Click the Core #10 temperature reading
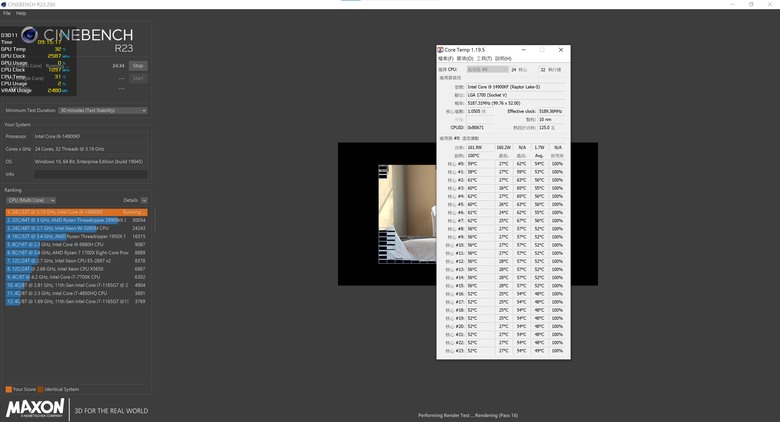The width and height of the screenshot is (780, 422). pyautogui.click(x=480, y=245)
